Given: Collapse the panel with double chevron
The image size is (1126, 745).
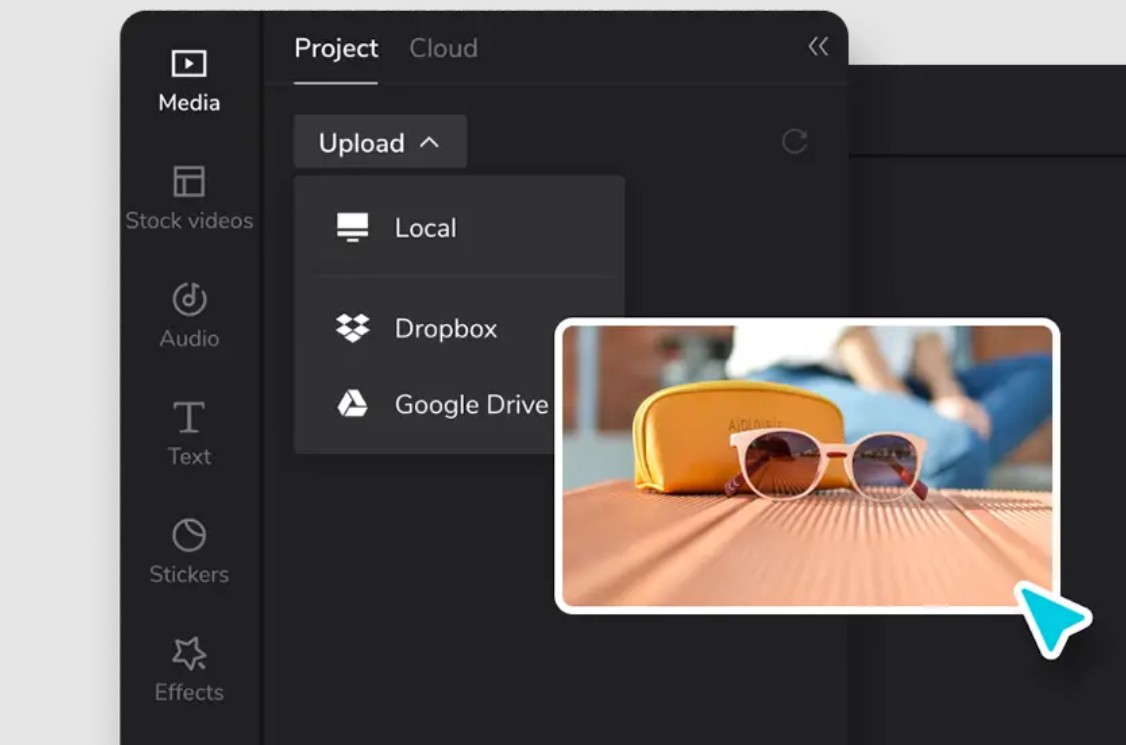Looking at the screenshot, I should pos(818,47).
